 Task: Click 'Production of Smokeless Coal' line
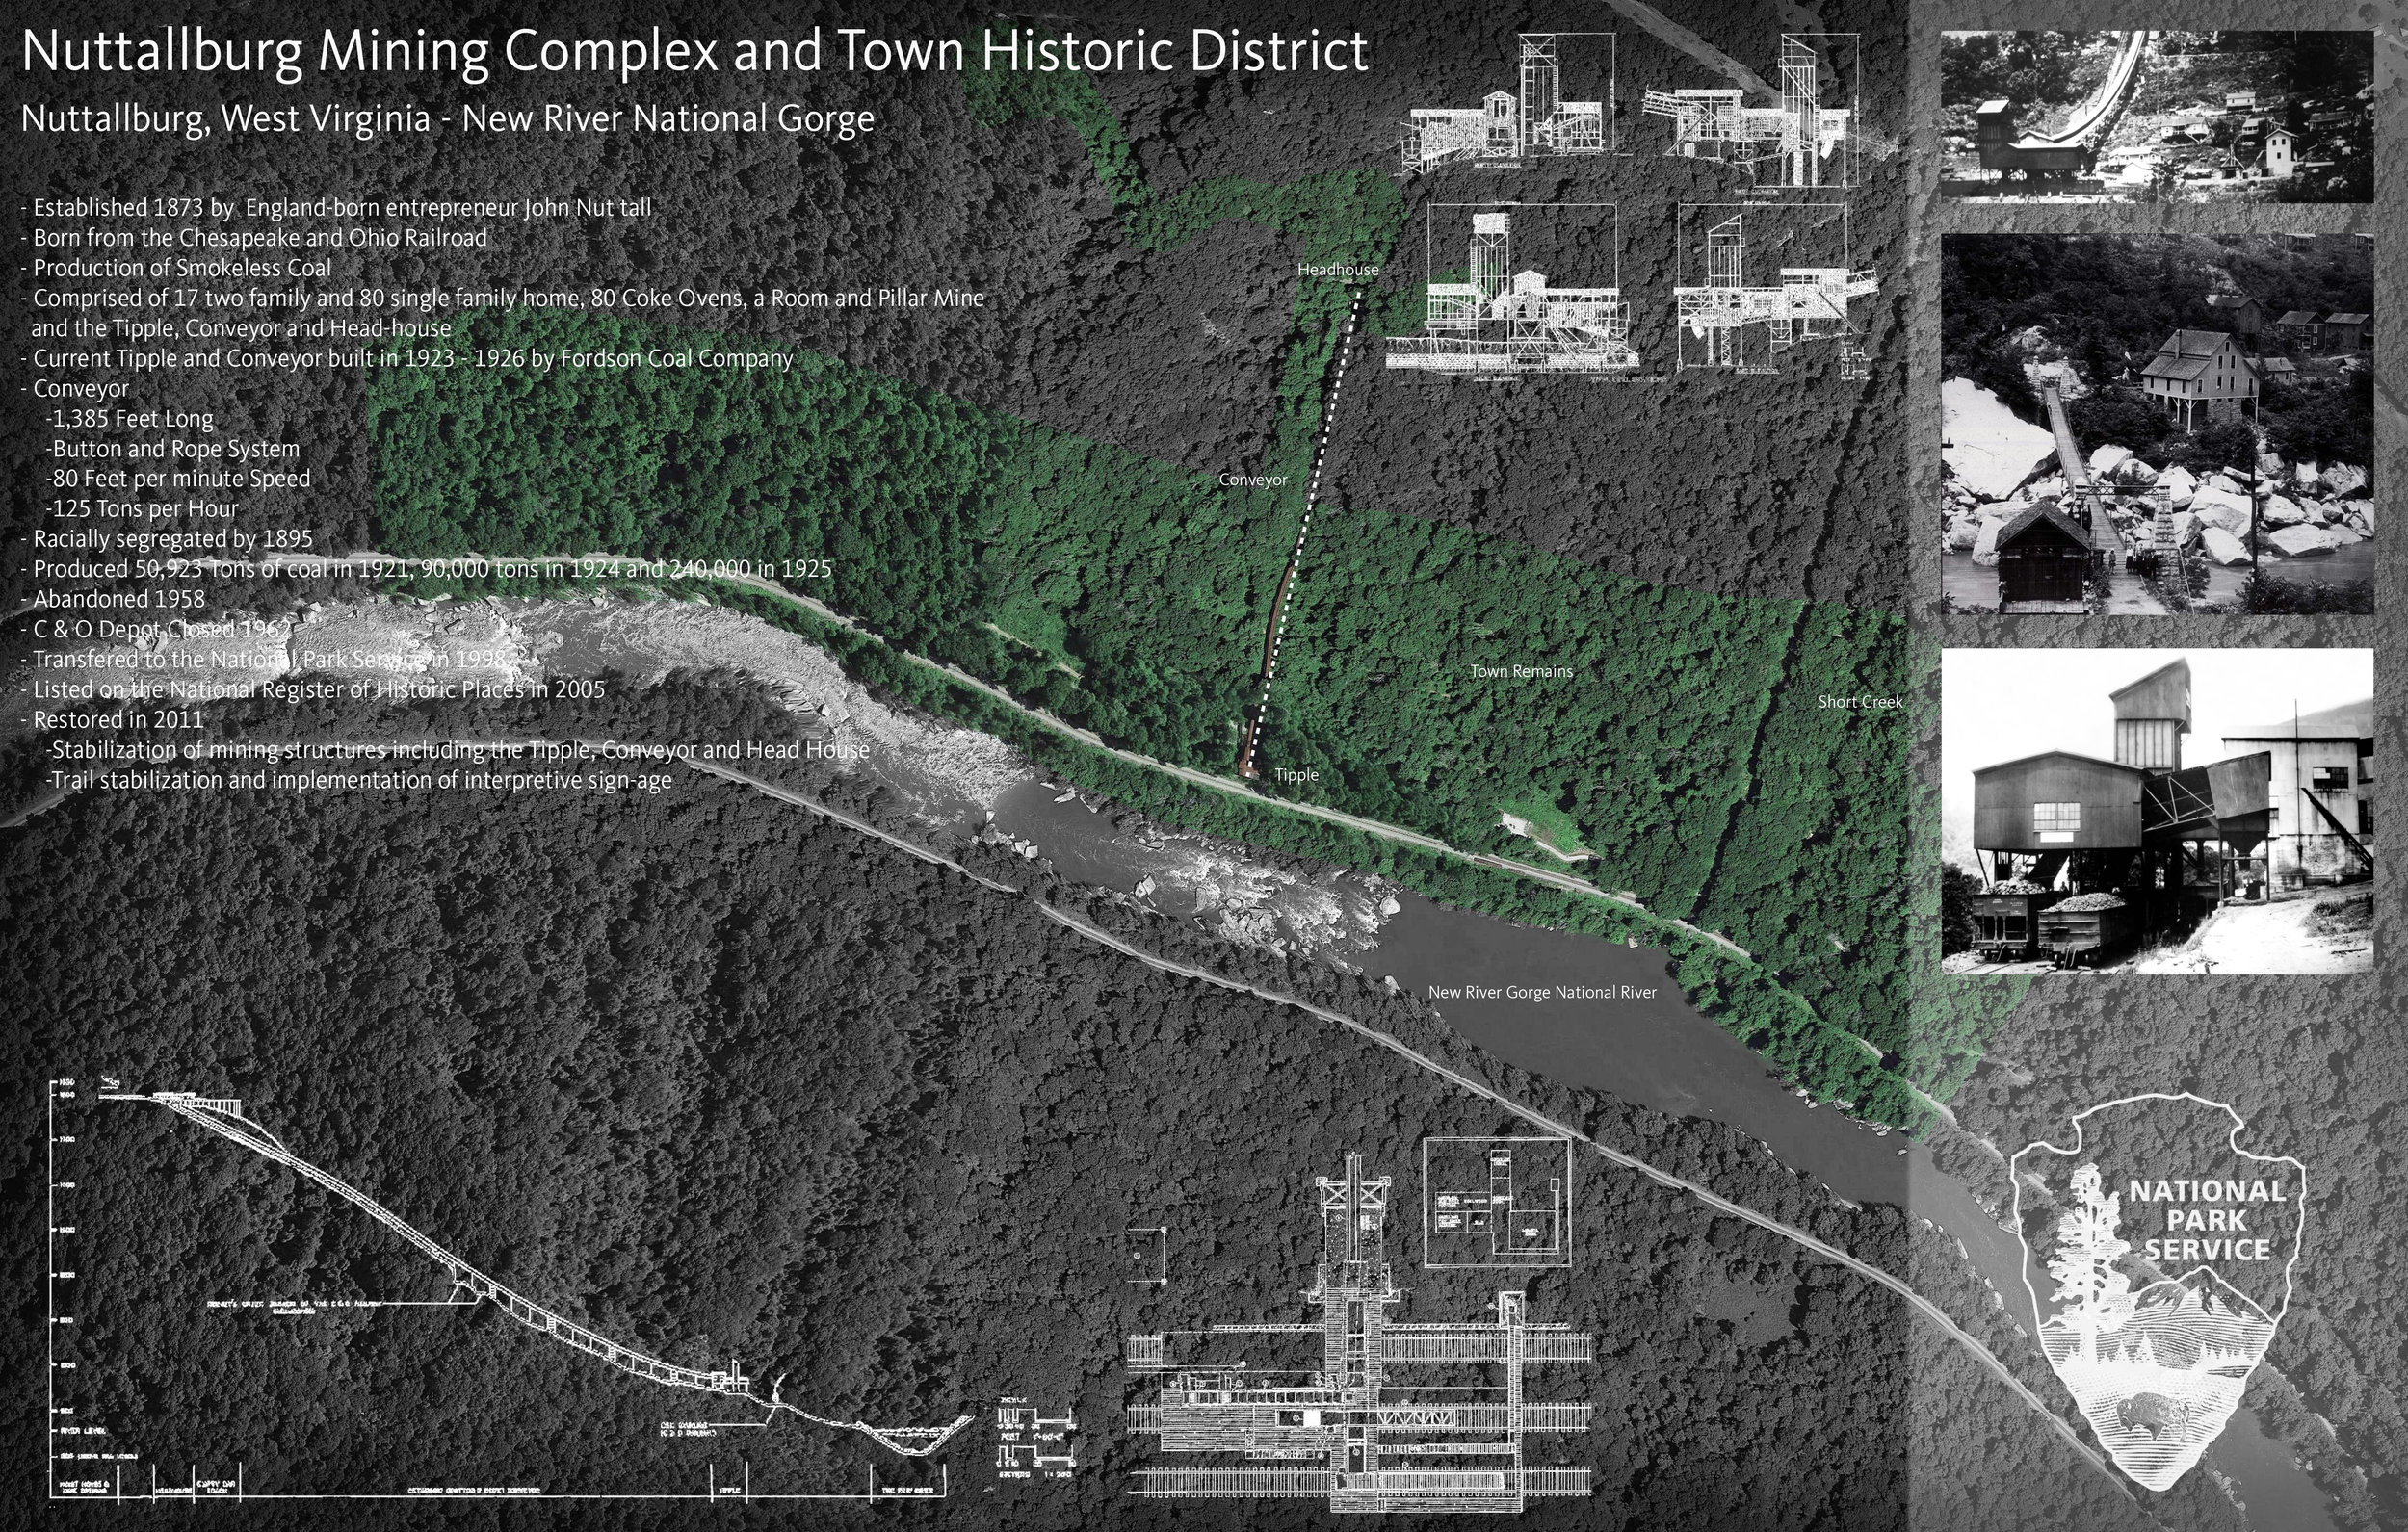[176, 268]
